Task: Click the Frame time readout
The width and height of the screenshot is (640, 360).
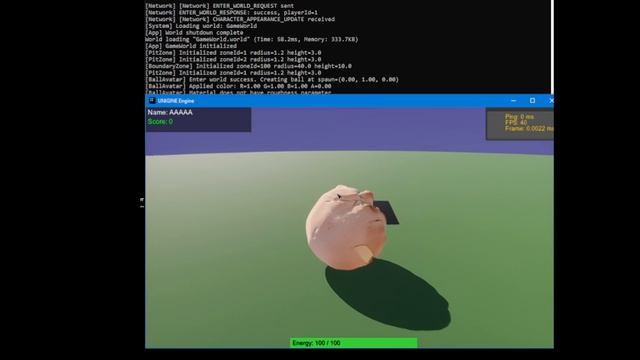Action: tap(529, 129)
